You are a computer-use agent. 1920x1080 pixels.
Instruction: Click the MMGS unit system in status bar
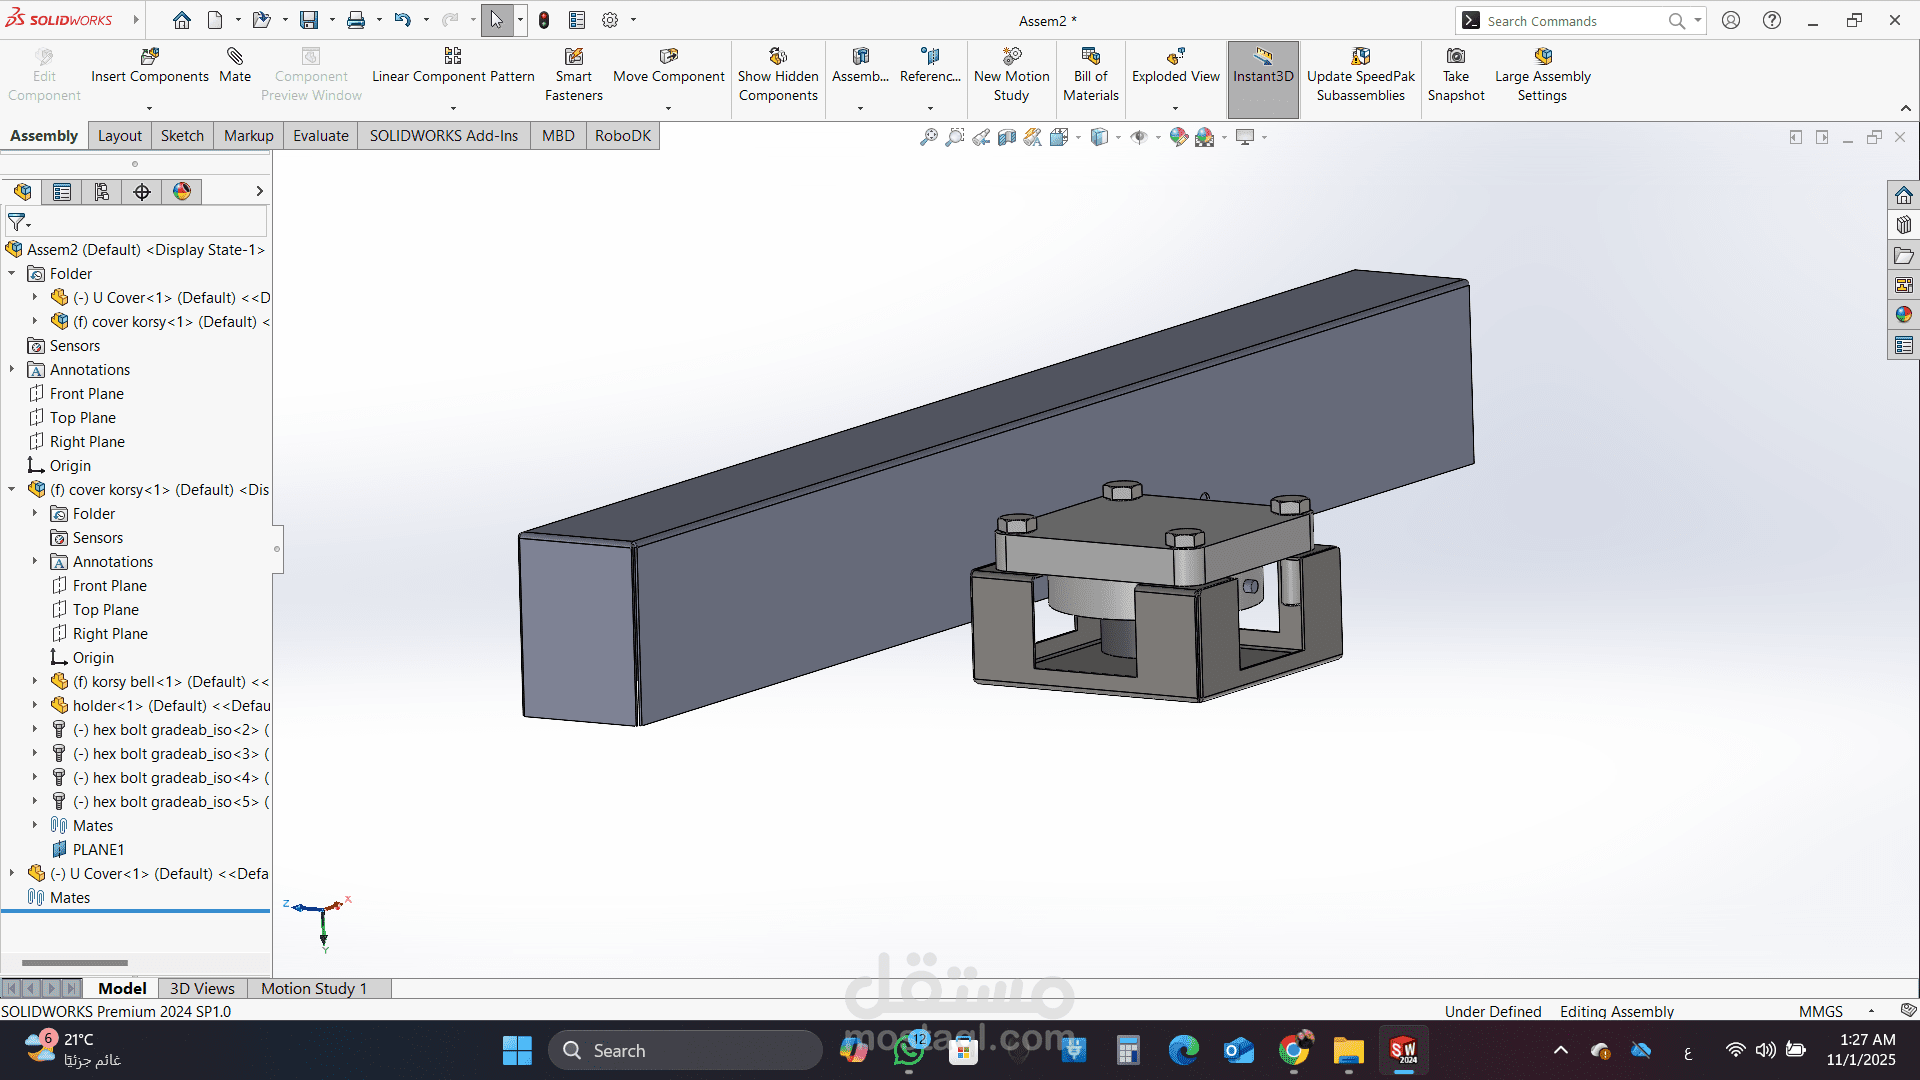pyautogui.click(x=1821, y=1011)
